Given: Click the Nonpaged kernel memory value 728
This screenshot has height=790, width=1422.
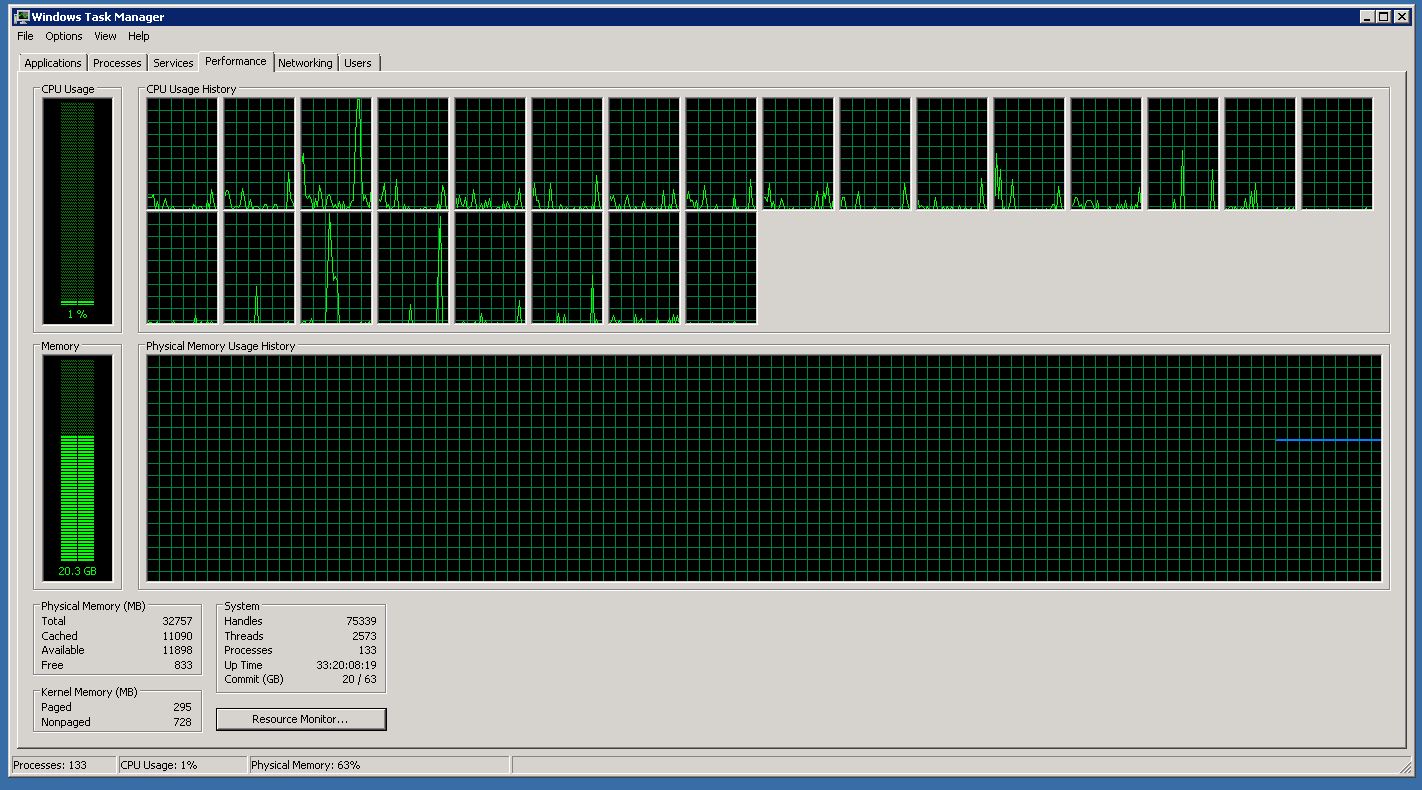Looking at the screenshot, I should click(182, 722).
